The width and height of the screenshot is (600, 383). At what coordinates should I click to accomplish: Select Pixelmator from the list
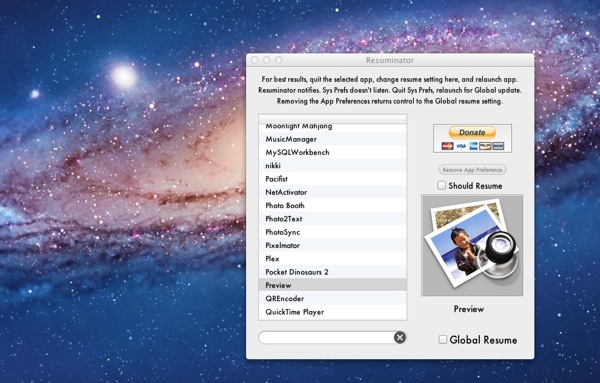pyautogui.click(x=333, y=245)
